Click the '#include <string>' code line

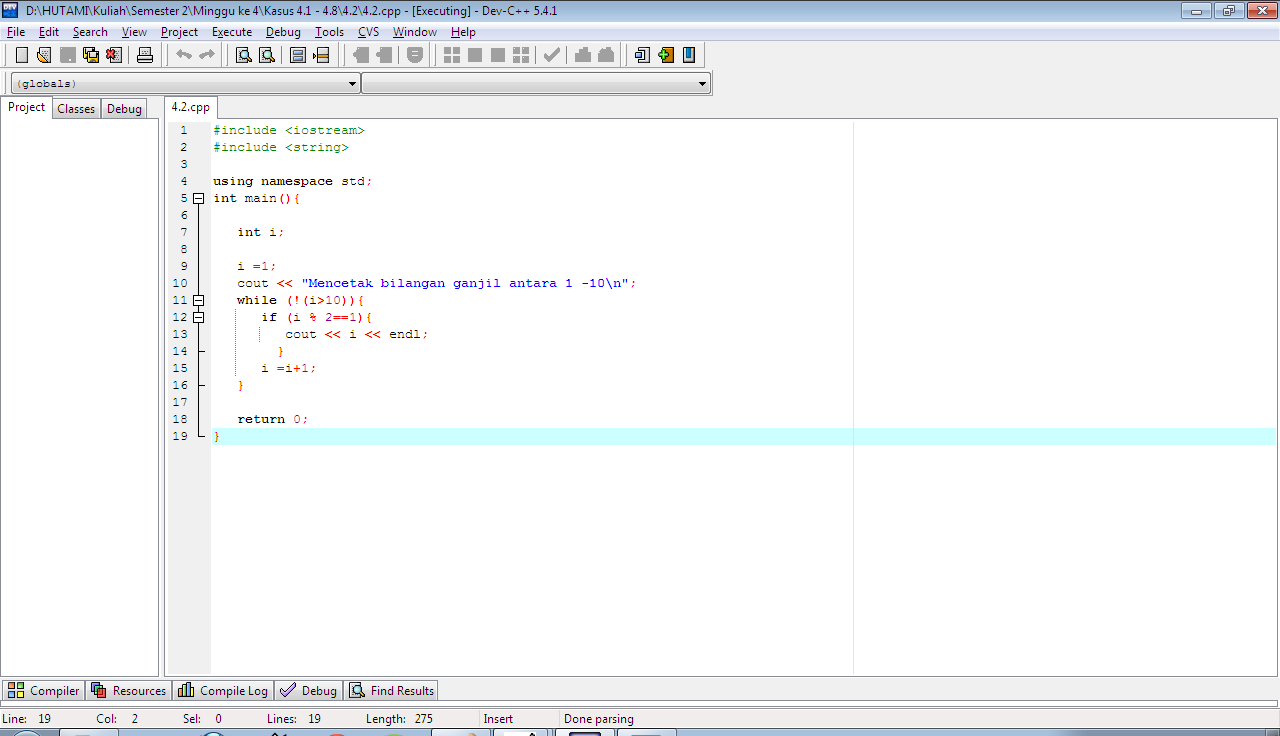(x=281, y=147)
